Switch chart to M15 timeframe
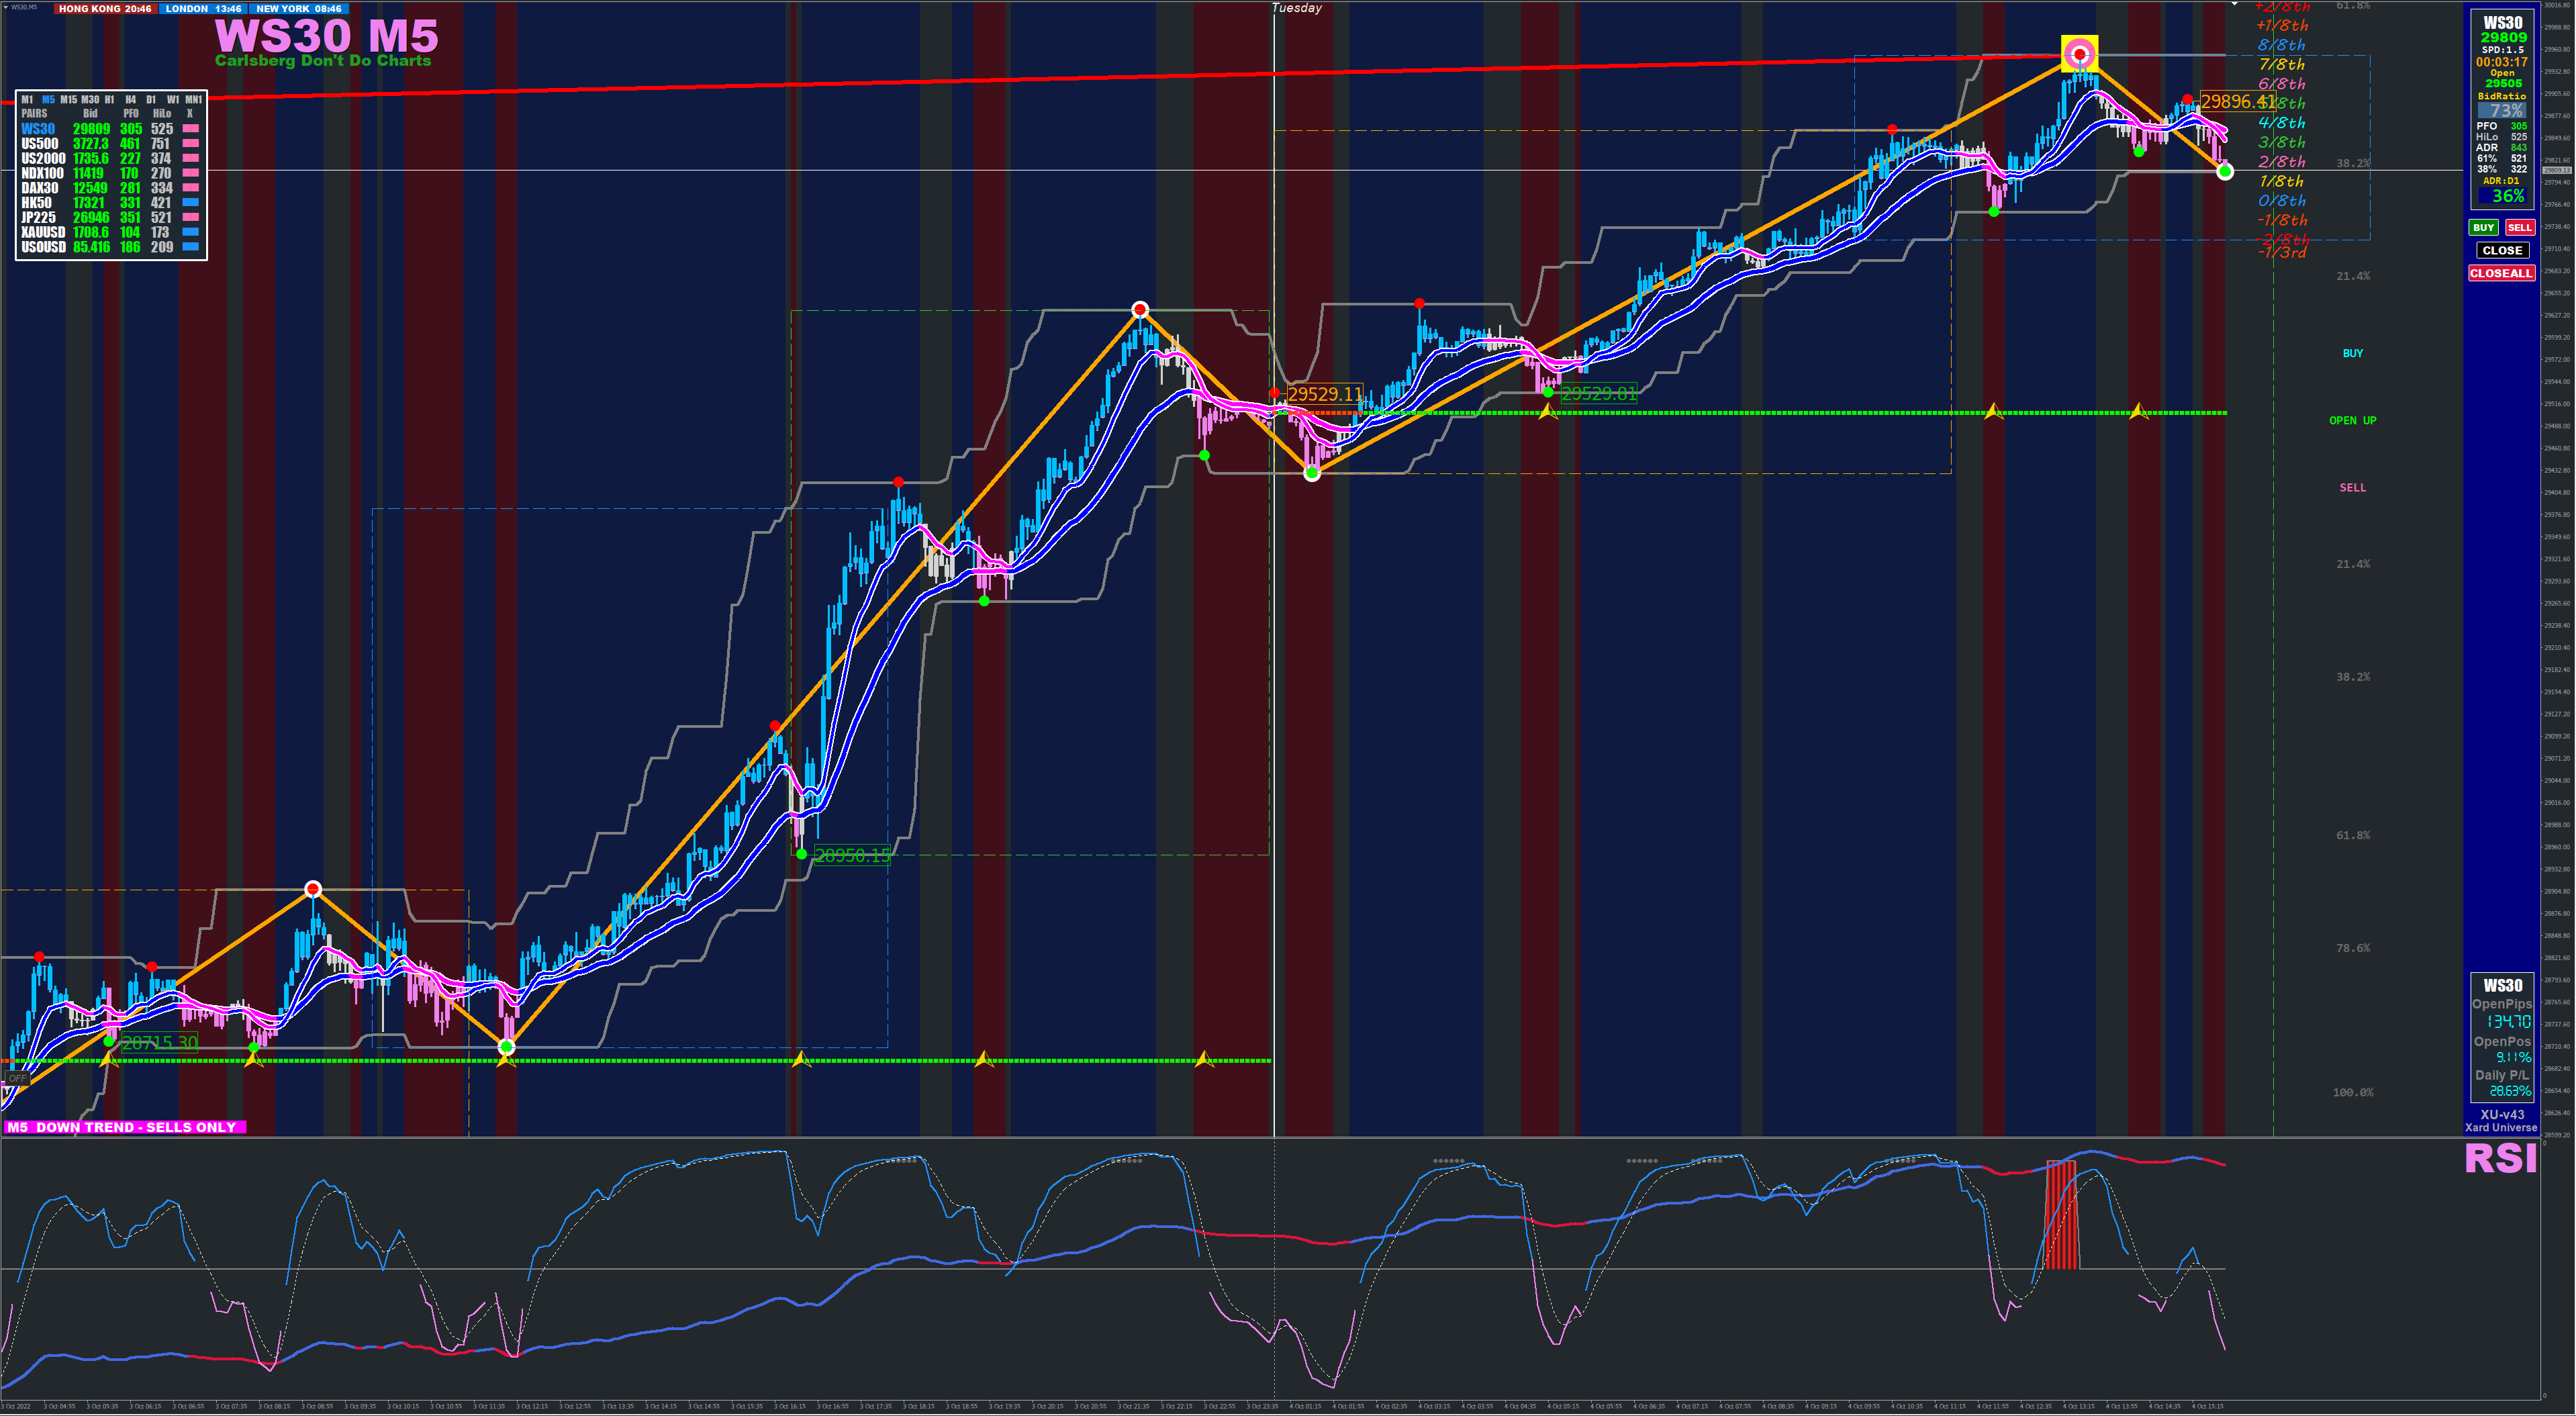2576x1416 pixels. [68, 100]
